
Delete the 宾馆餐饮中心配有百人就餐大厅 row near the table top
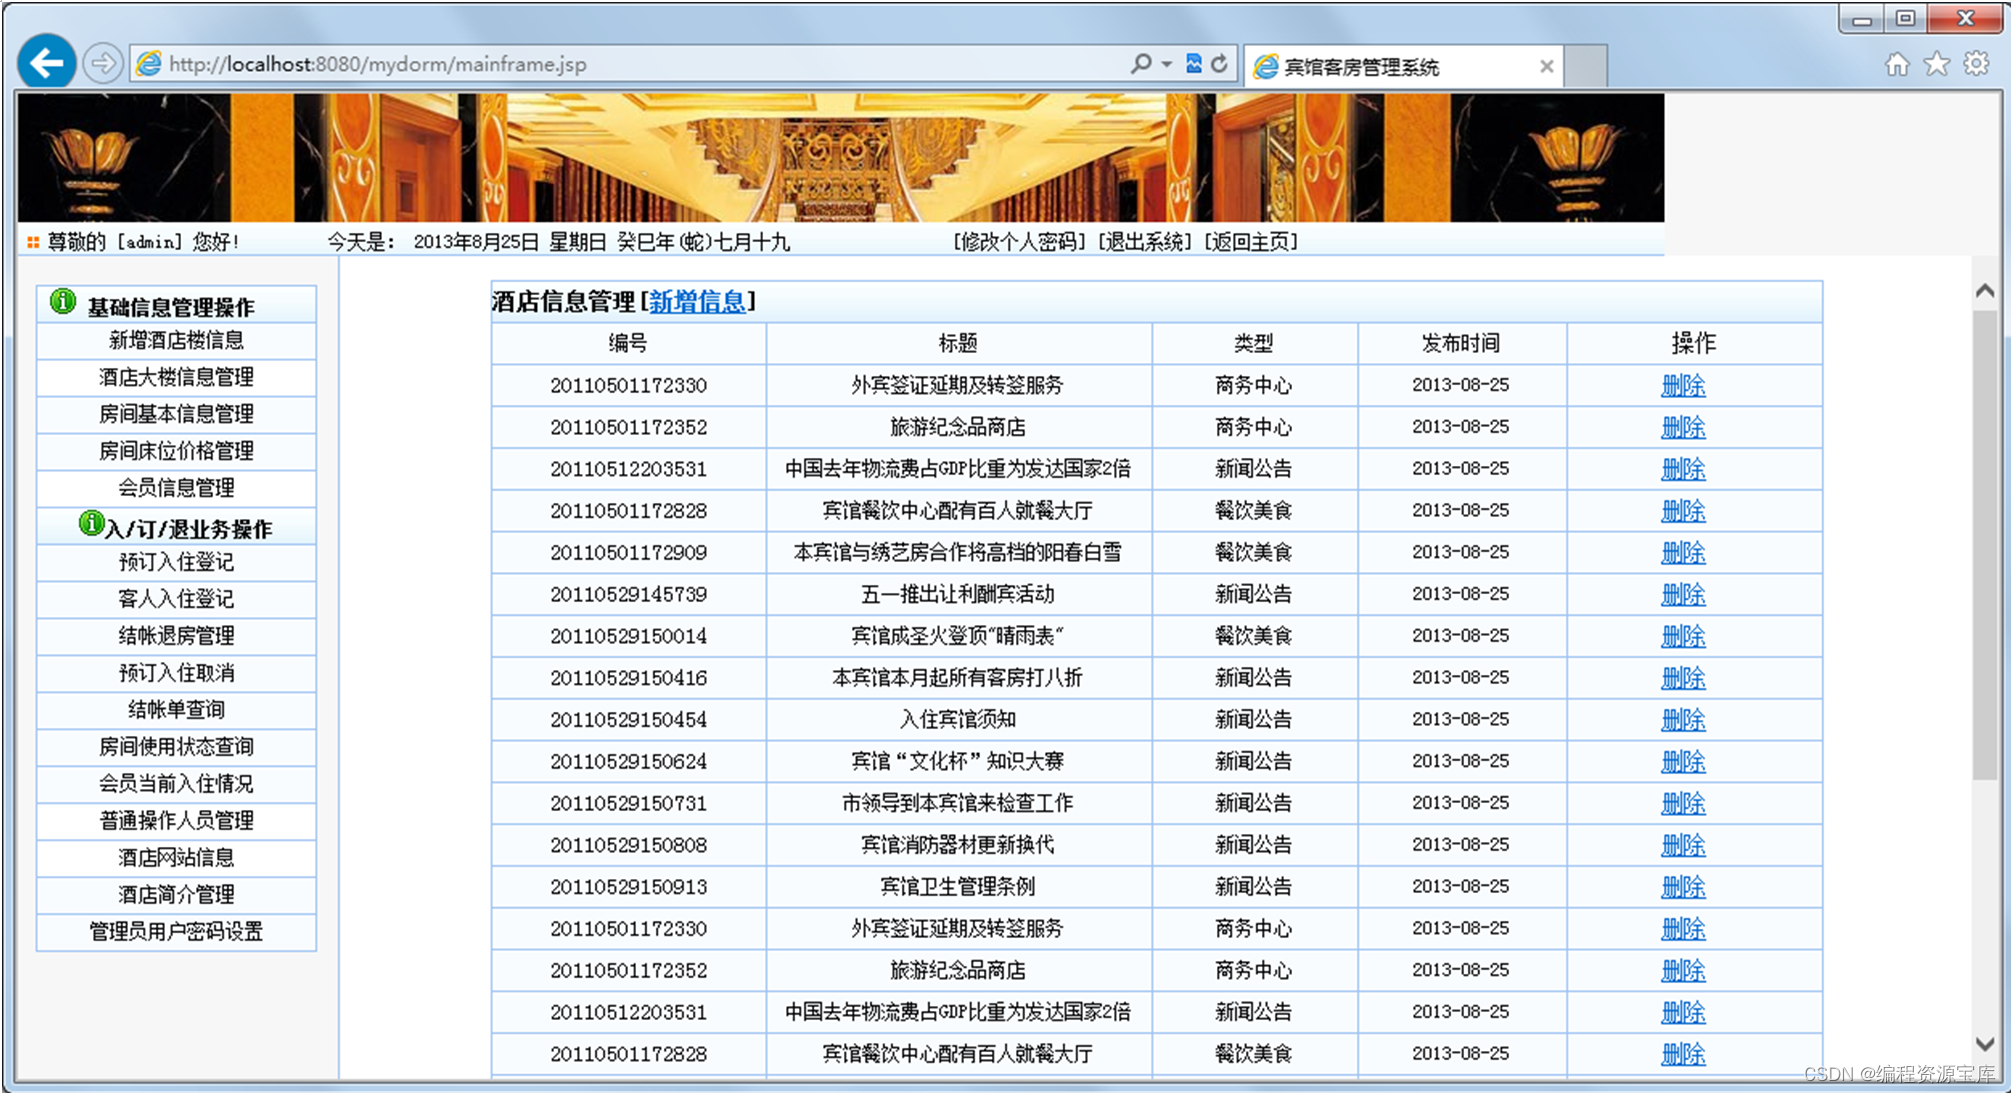(x=1683, y=512)
